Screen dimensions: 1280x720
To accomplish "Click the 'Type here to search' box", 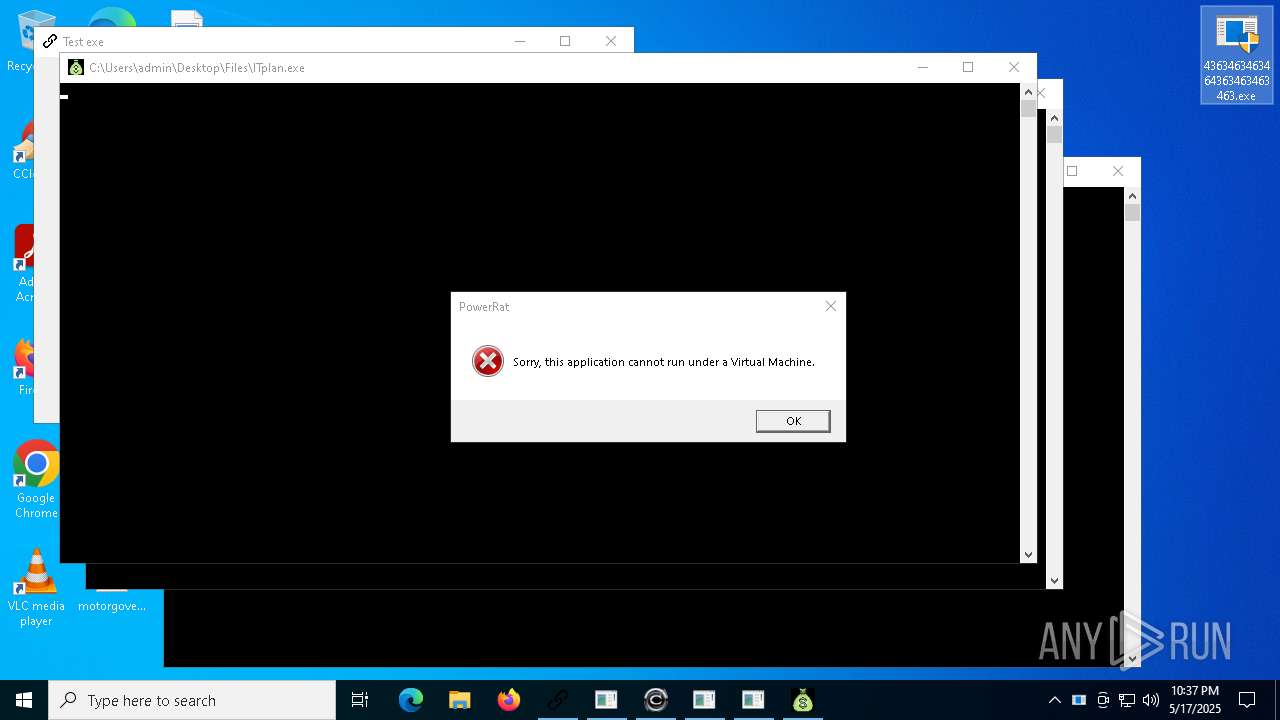I will point(192,700).
